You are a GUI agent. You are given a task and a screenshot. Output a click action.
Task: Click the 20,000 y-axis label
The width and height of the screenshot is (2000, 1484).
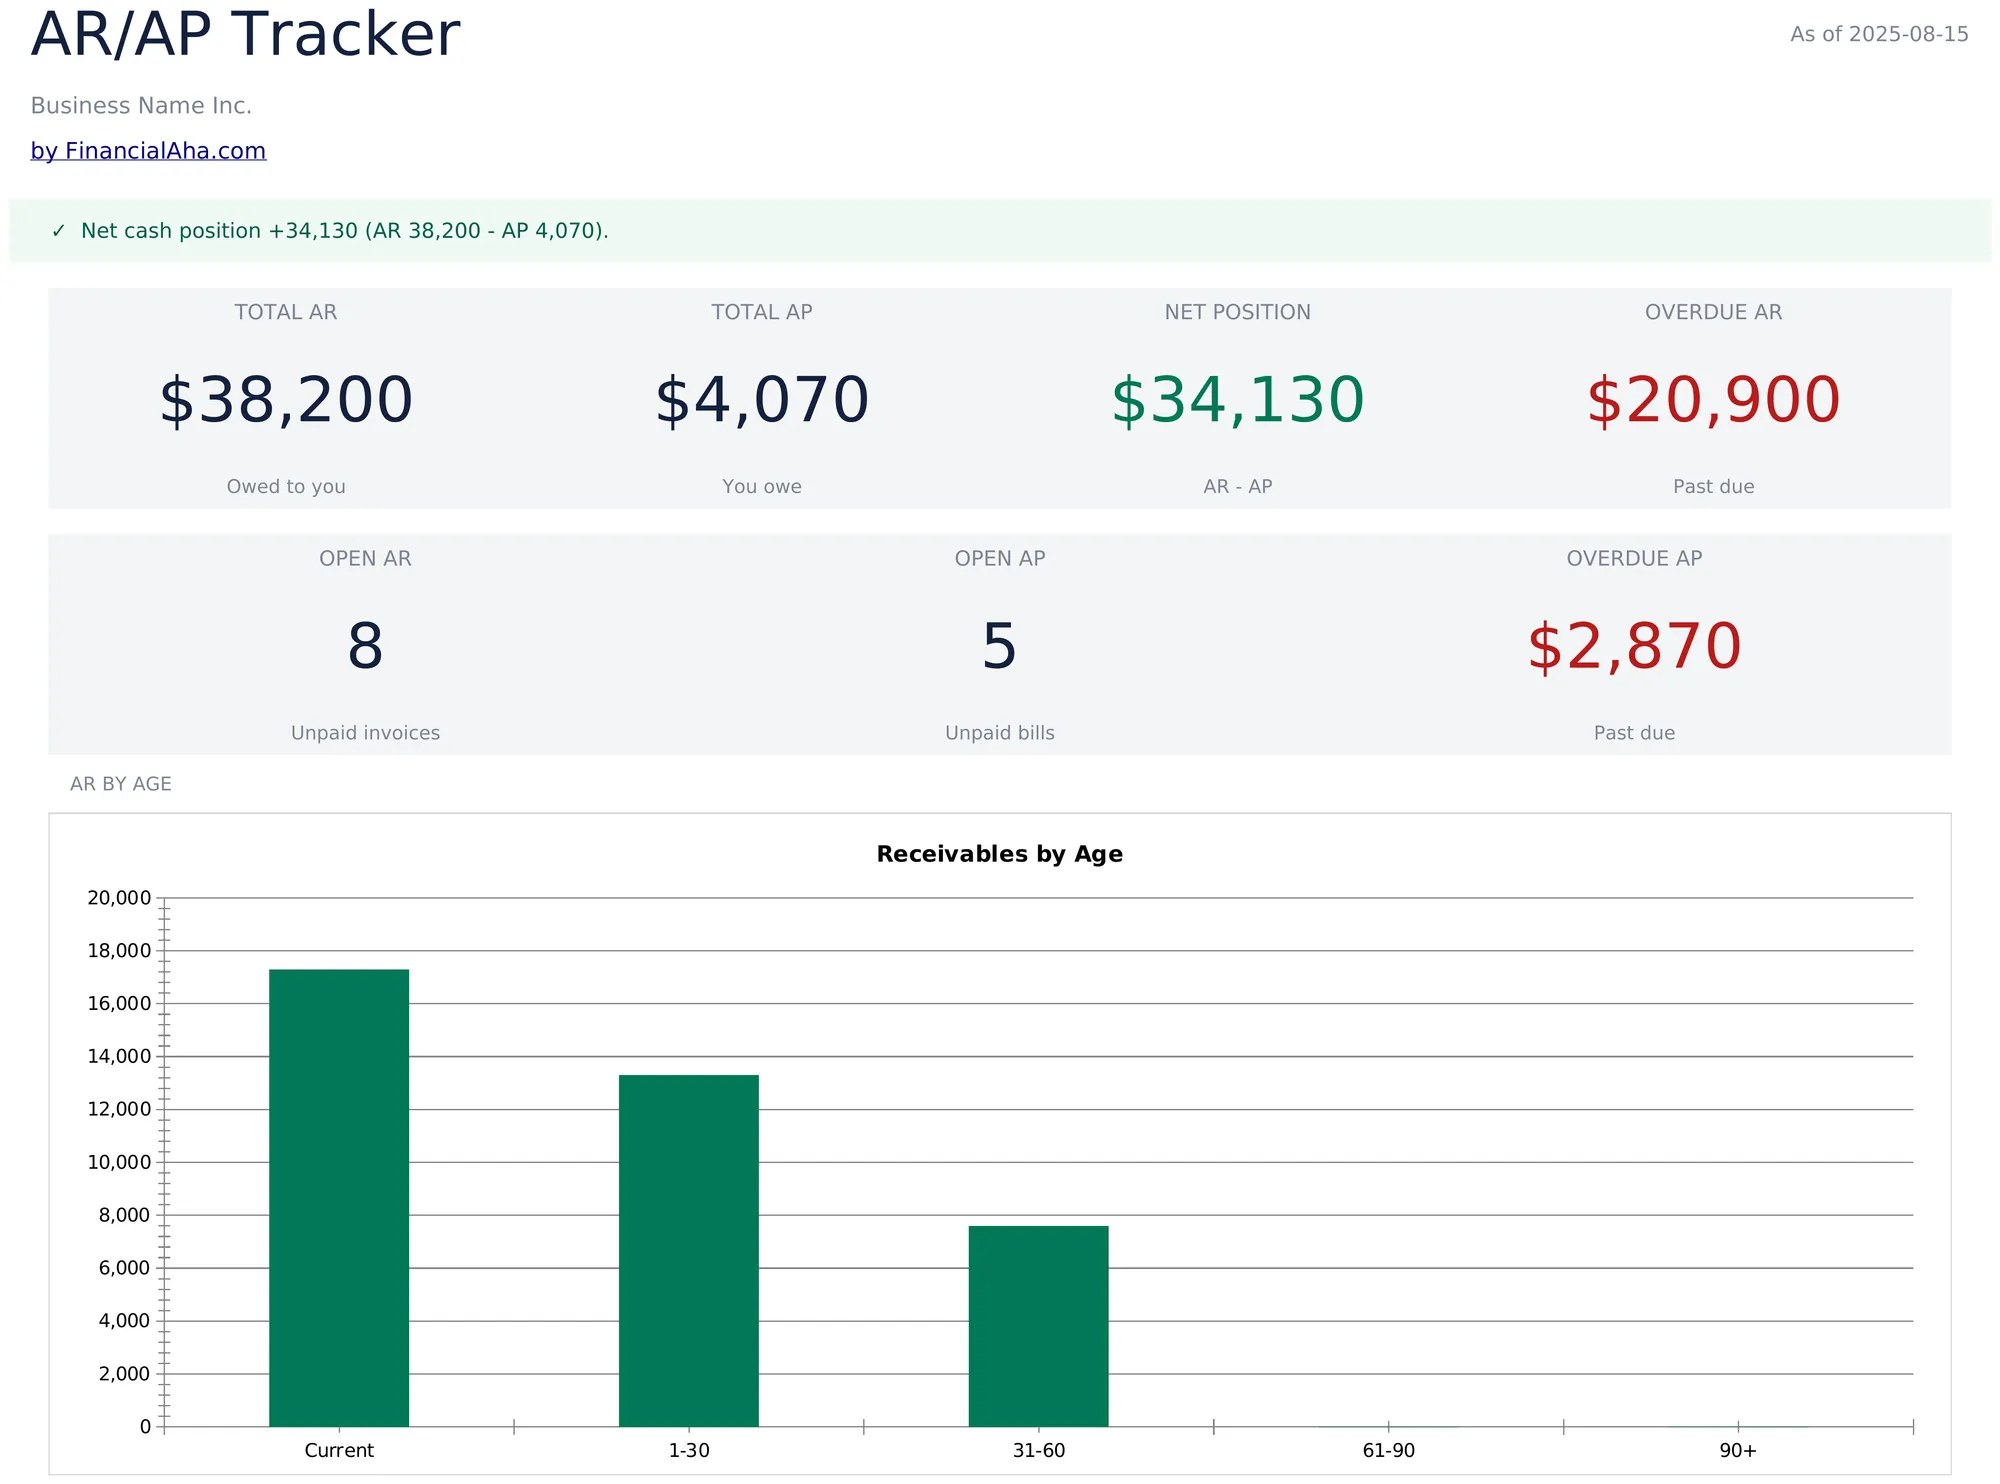pyautogui.click(x=119, y=898)
